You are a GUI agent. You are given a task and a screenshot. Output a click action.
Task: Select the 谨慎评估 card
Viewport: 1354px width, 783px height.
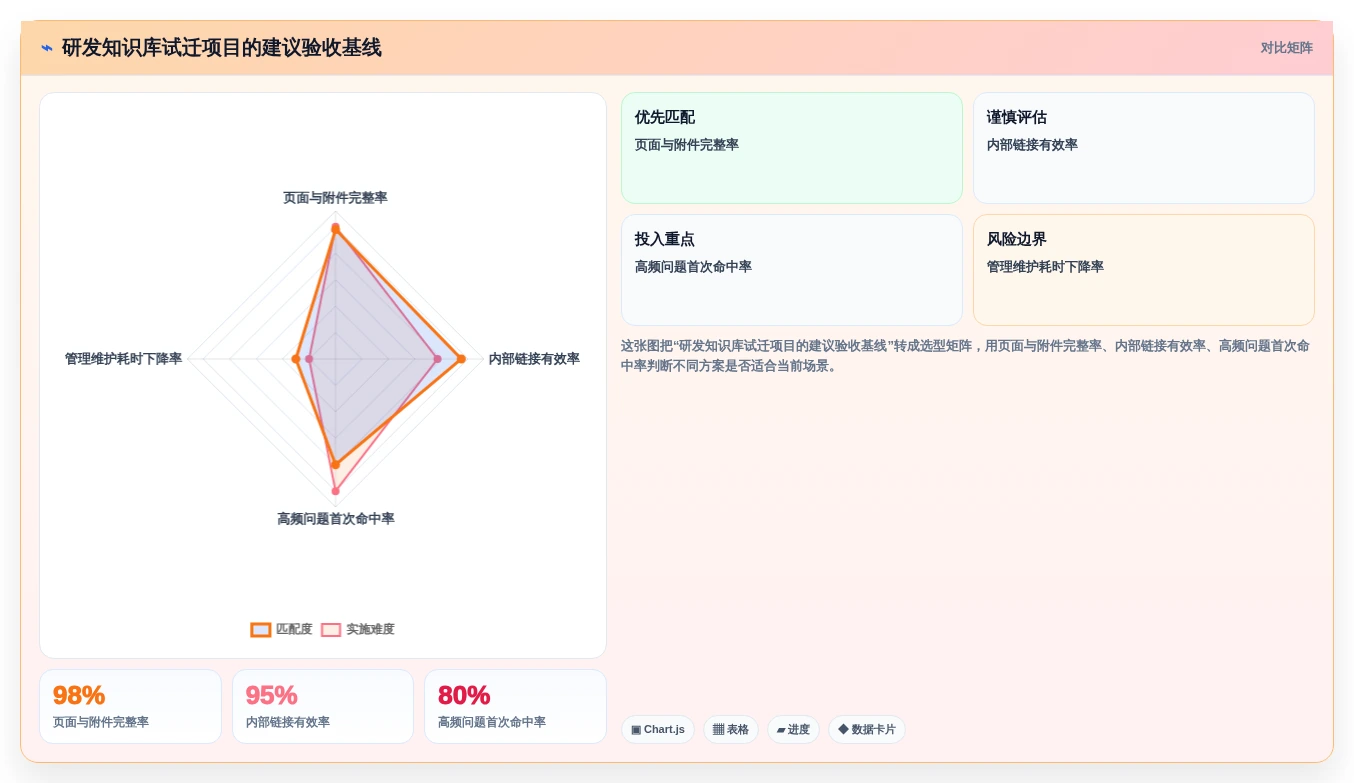1143,148
